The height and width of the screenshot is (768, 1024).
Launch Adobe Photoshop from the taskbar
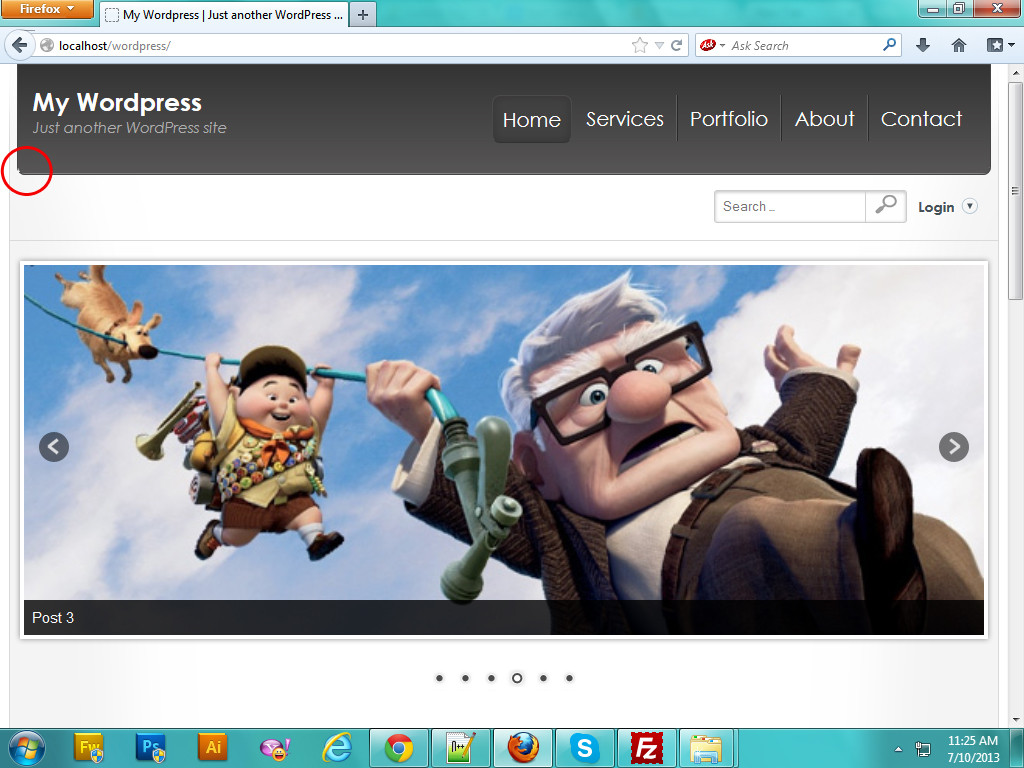pyautogui.click(x=151, y=748)
